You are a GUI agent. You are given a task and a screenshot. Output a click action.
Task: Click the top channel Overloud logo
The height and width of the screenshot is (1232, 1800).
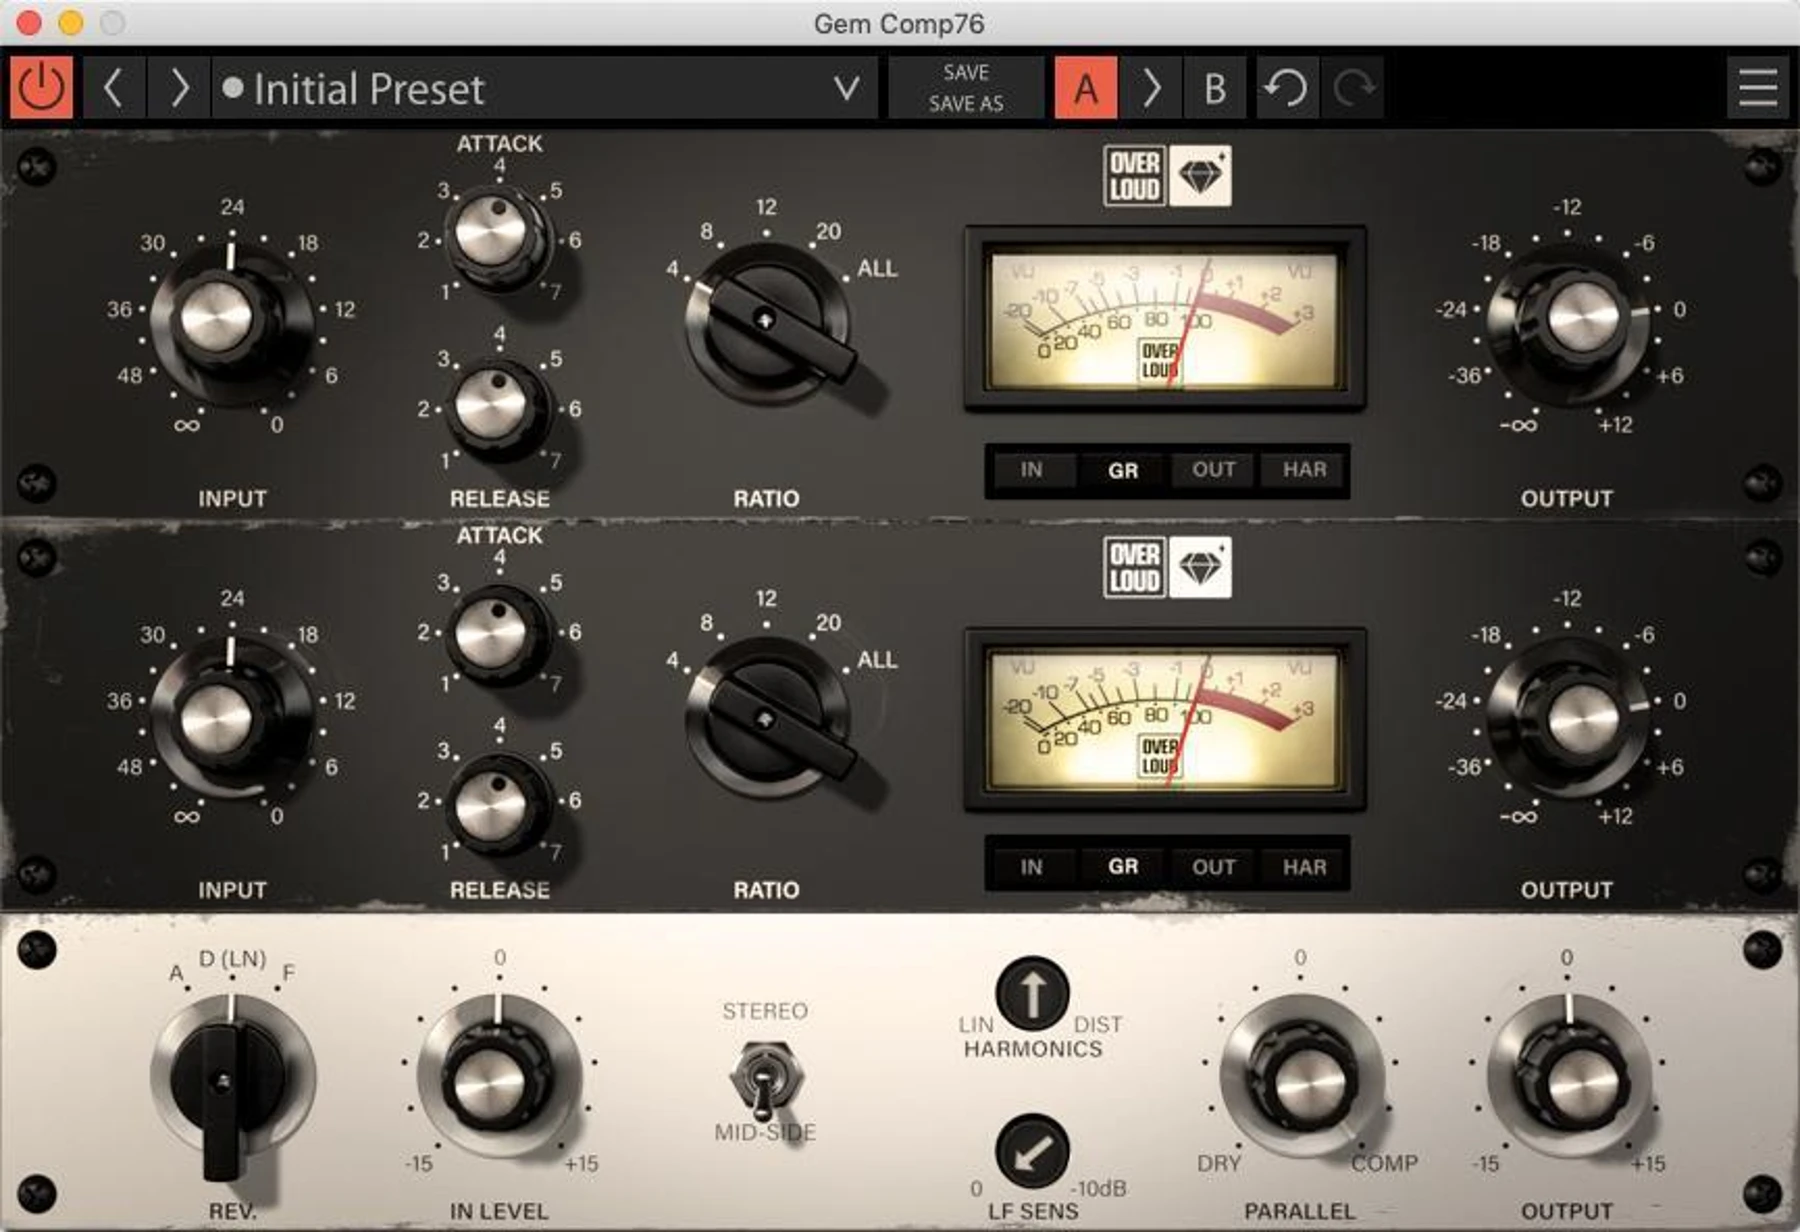(x=1134, y=176)
